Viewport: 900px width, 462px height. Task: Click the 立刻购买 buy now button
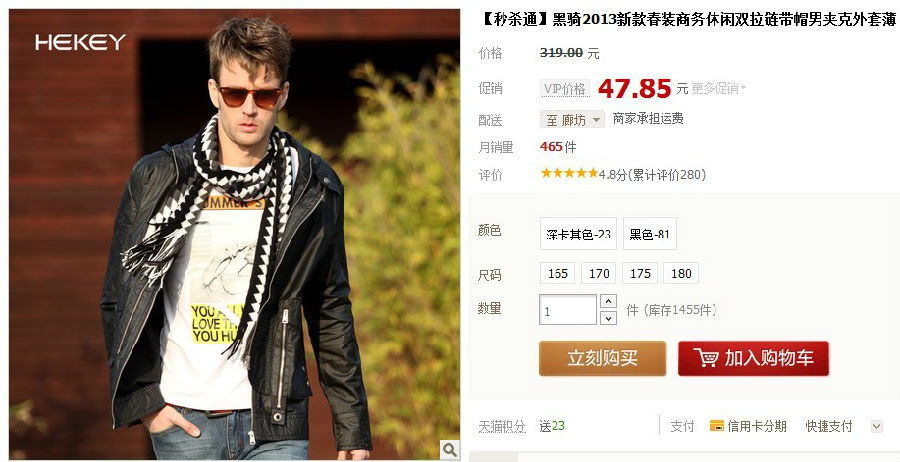pos(603,359)
